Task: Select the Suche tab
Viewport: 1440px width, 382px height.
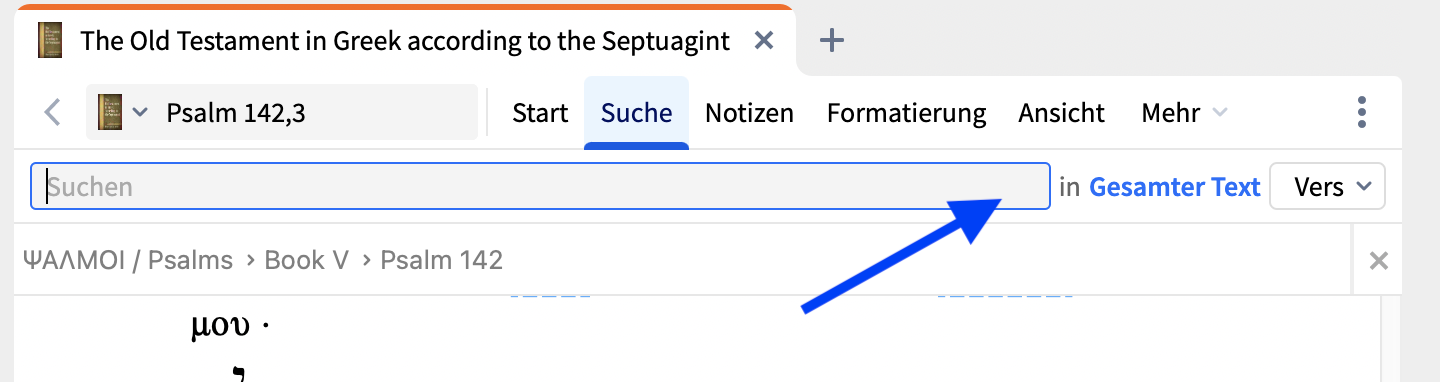Action: tap(636, 113)
